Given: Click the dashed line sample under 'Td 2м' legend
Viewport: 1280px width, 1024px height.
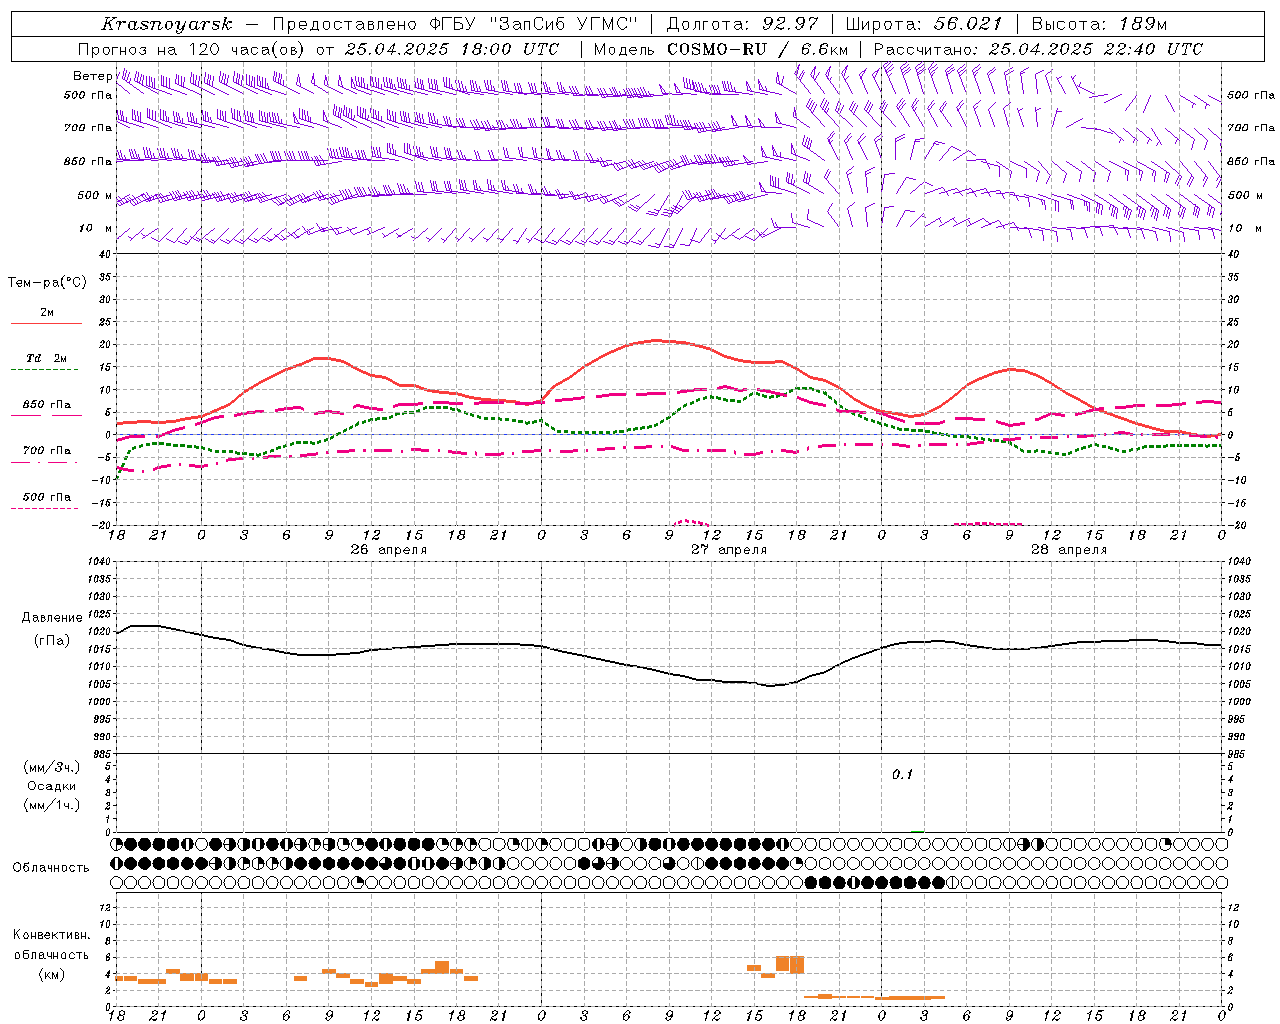Looking at the screenshot, I should click(x=46, y=370).
